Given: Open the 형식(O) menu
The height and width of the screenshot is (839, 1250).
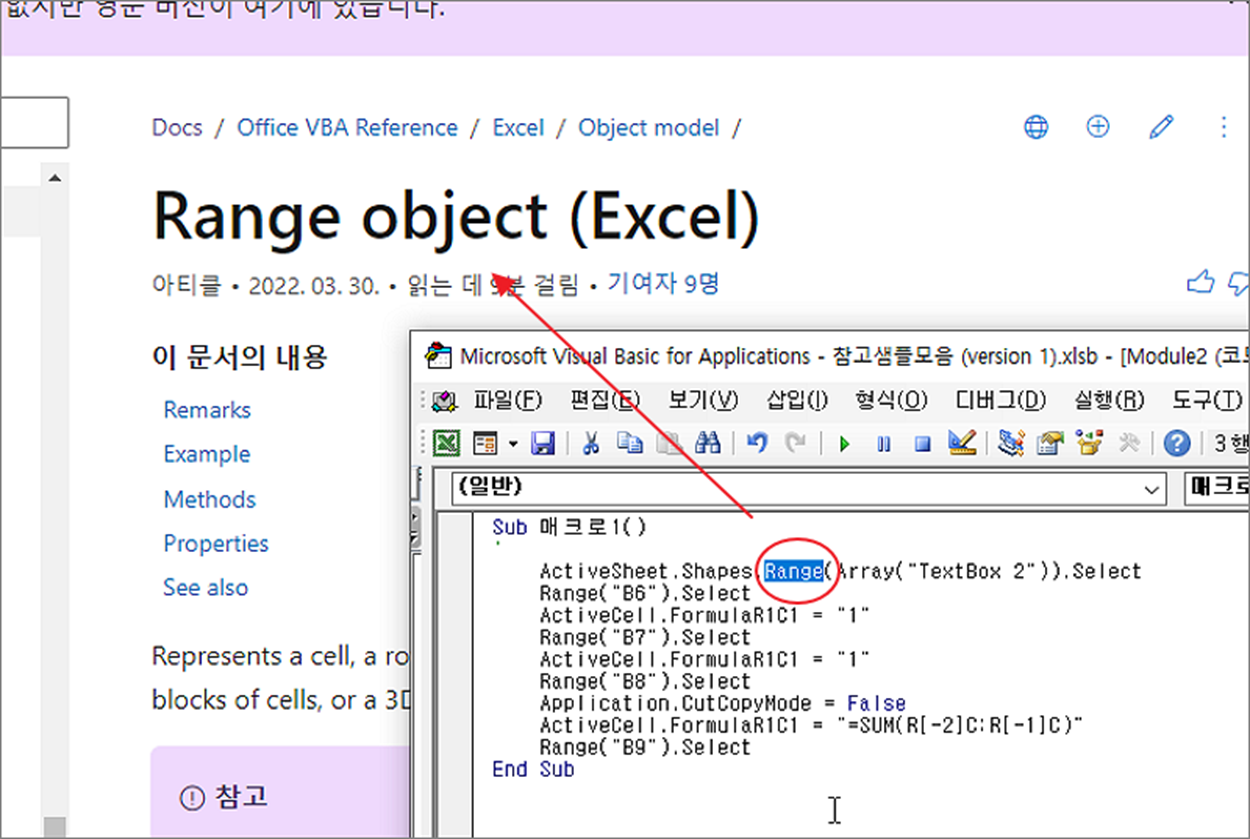Looking at the screenshot, I should [x=892, y=401].
